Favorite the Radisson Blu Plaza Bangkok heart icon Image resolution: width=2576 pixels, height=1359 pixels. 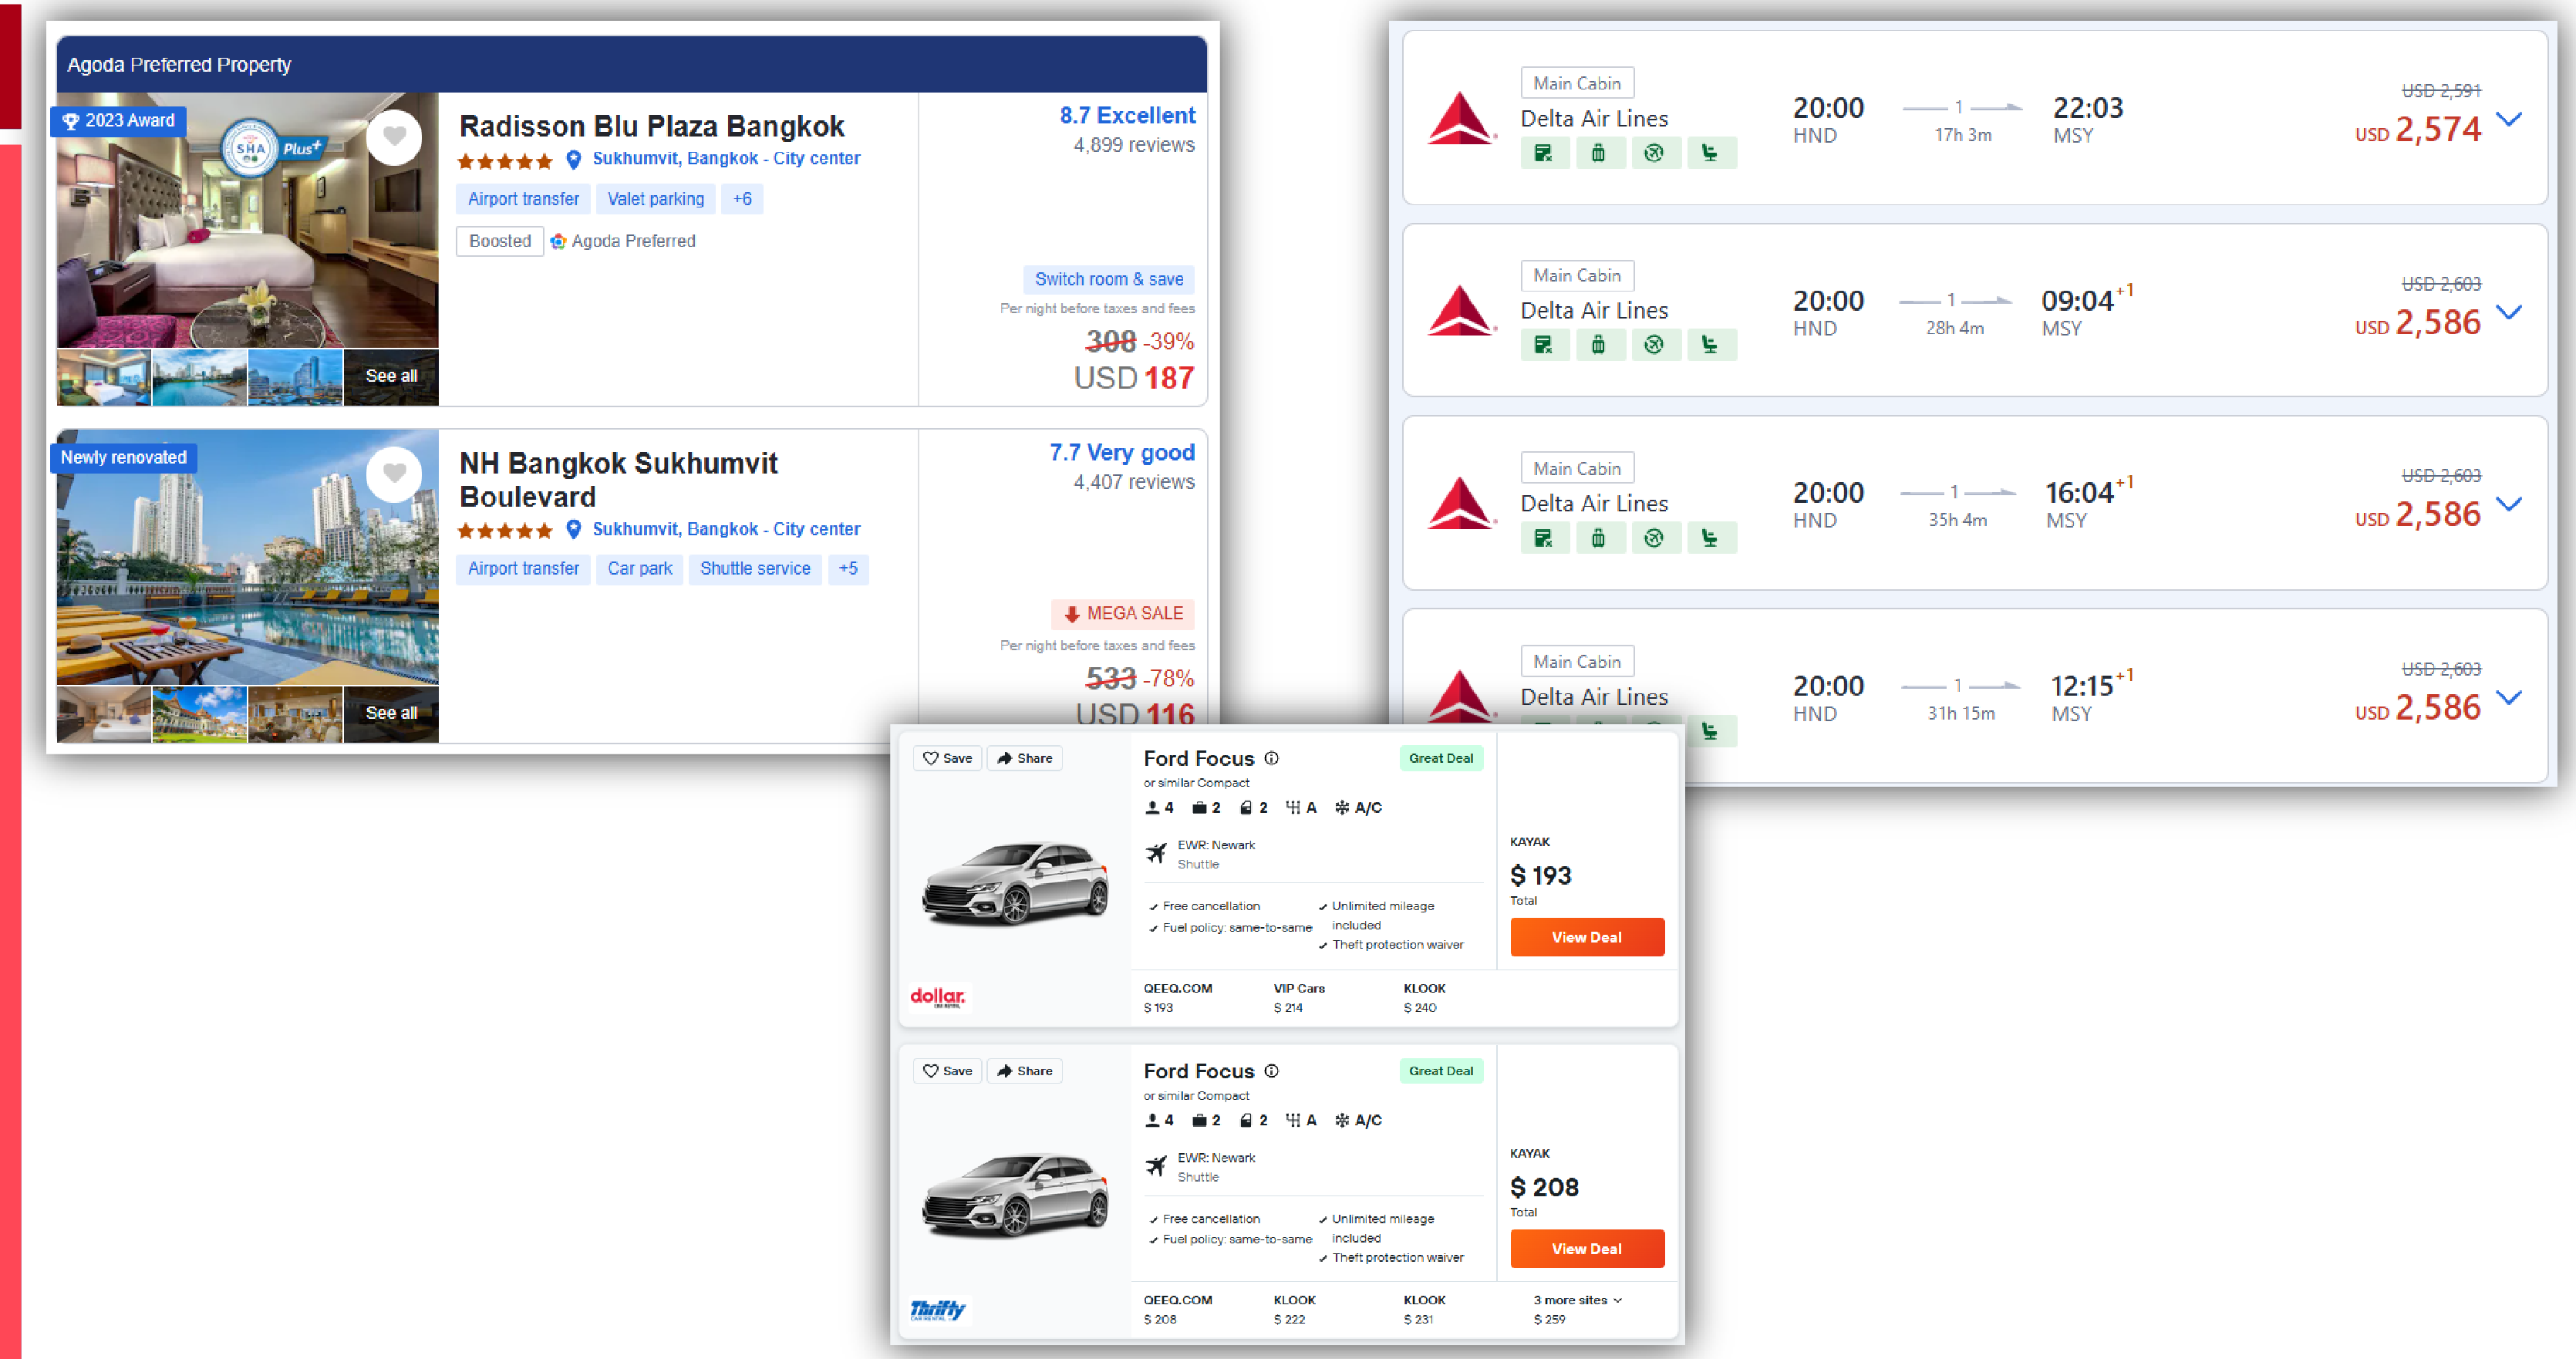pyautogui.click(x=394, y=136)
